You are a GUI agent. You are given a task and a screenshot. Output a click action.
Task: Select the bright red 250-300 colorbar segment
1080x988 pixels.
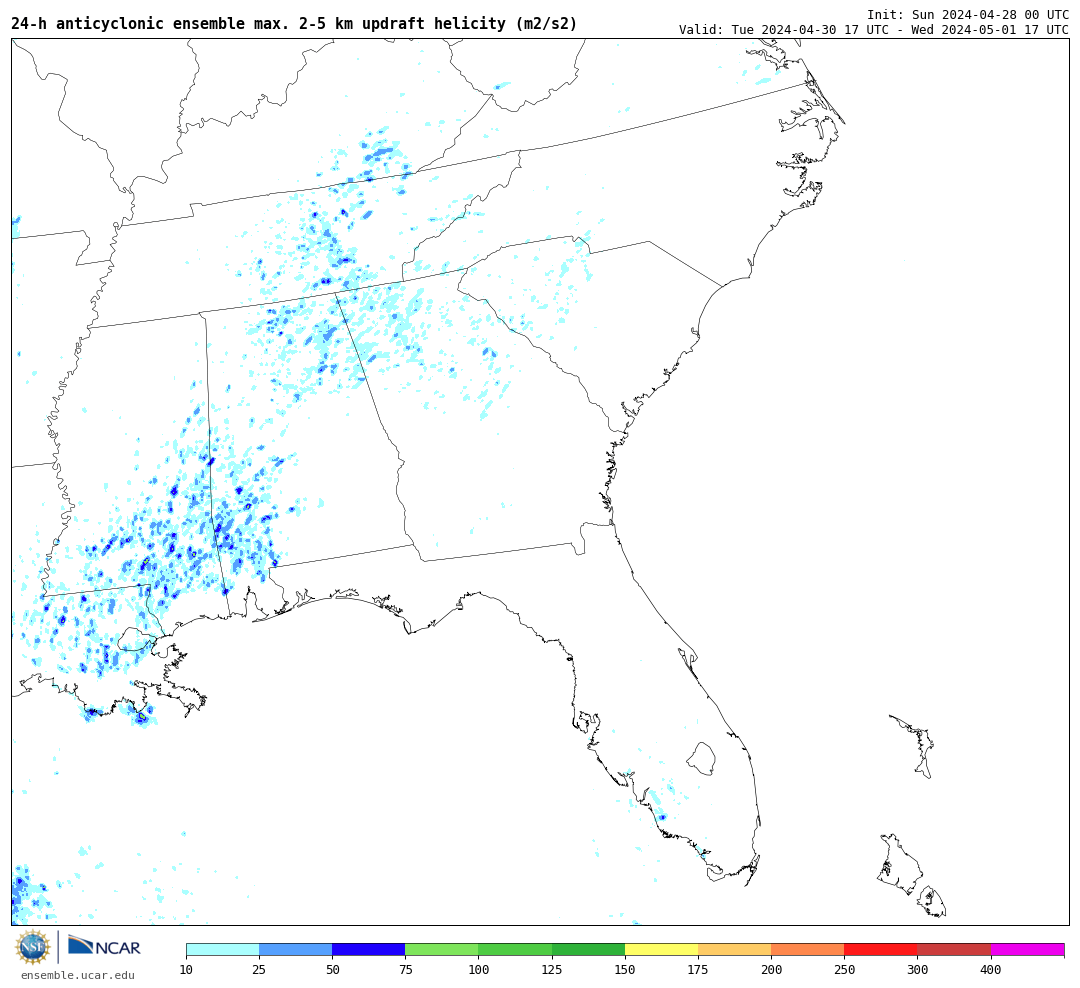881,949
